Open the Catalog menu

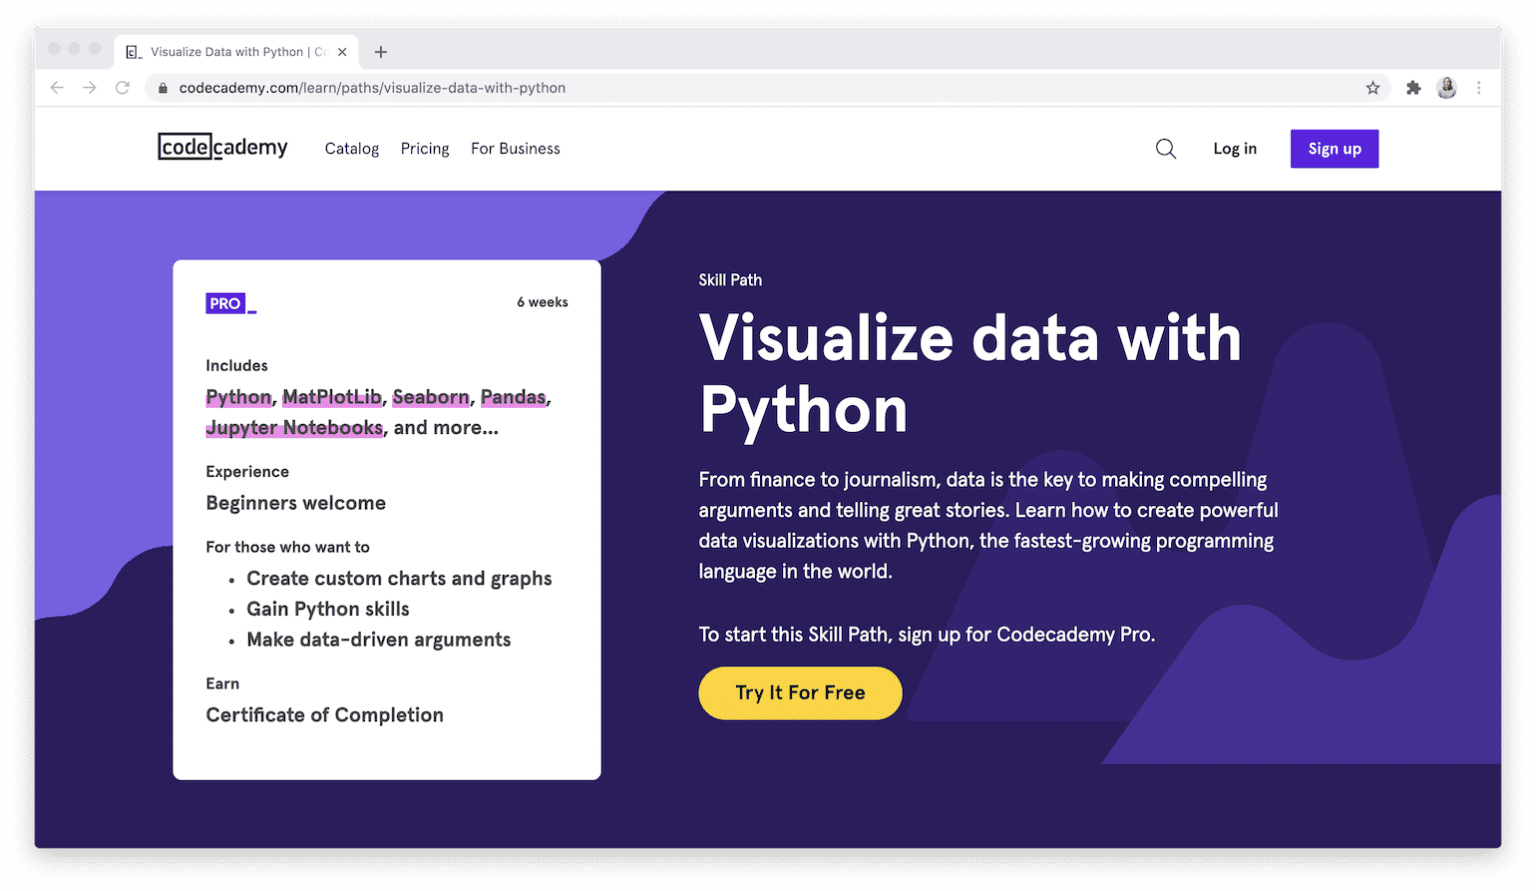point(351,148)
